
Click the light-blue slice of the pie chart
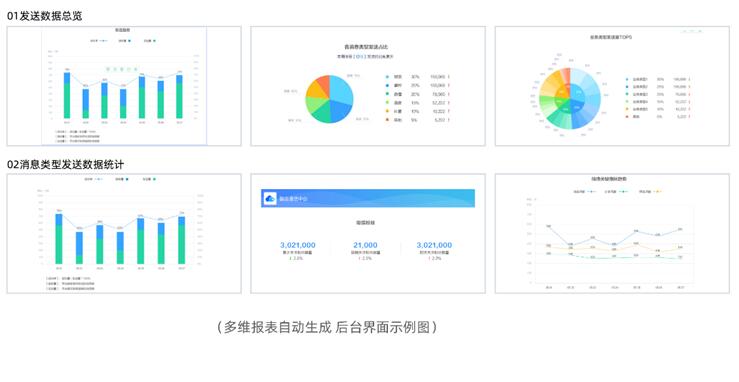(x=341, y=89)
